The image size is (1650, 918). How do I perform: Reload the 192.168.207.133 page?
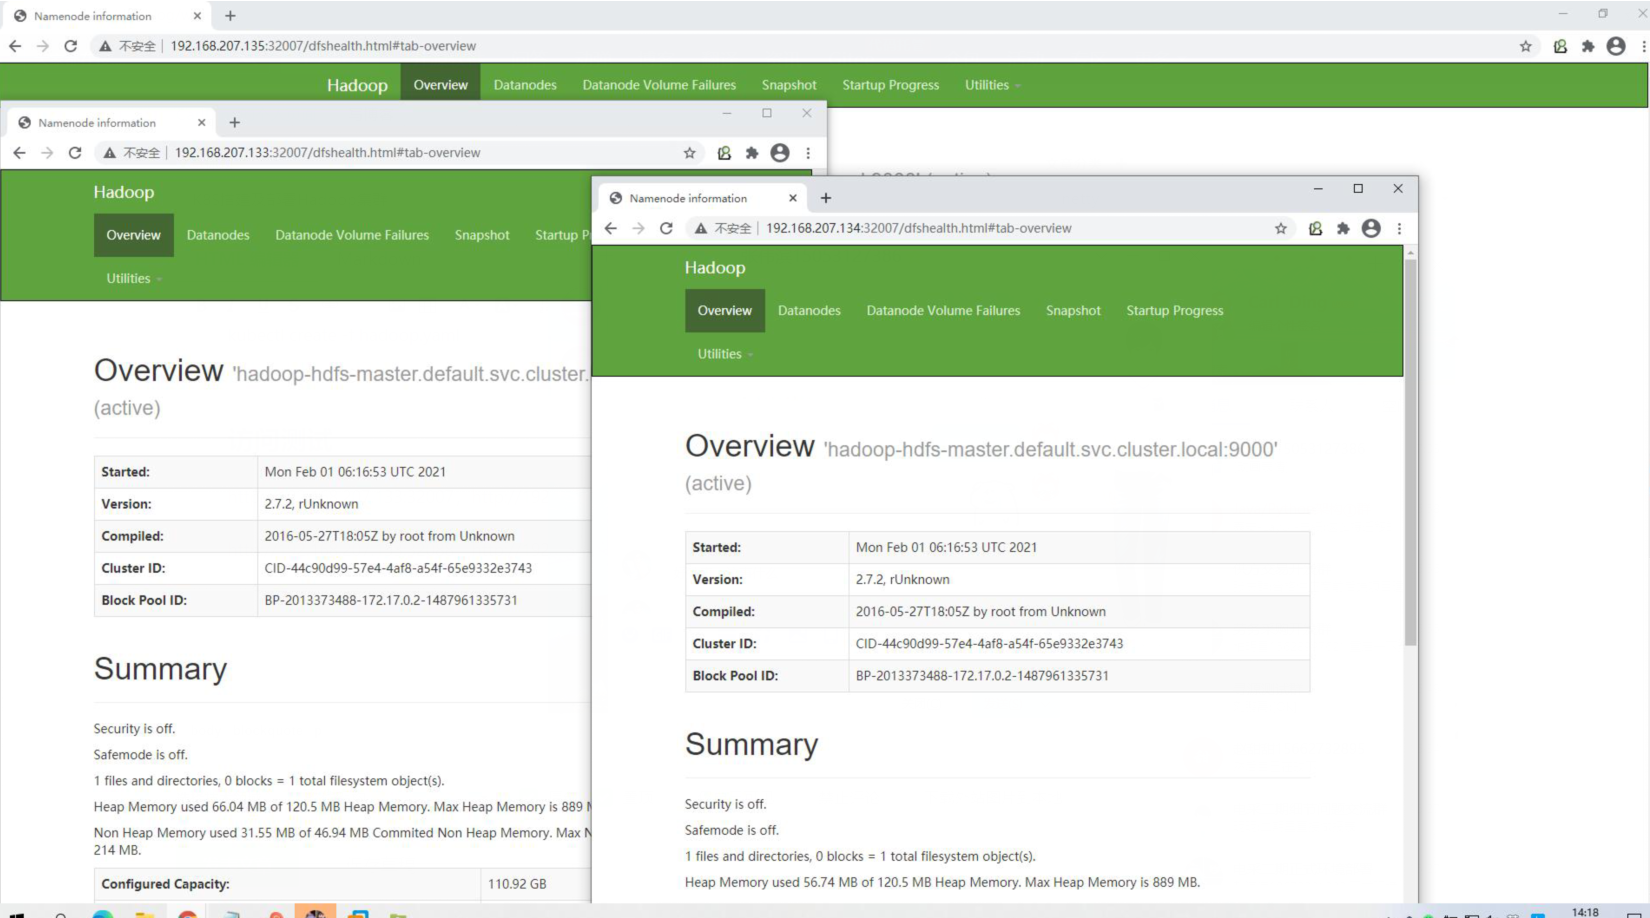(x=75, y=153)
